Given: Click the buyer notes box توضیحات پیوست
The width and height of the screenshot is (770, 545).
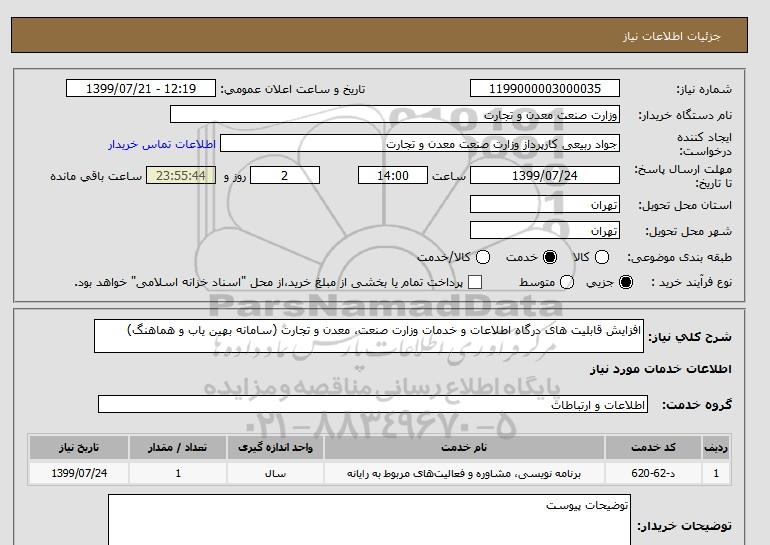Looking at the screenshot, I should pyautogui.click(x=369, y=520).
